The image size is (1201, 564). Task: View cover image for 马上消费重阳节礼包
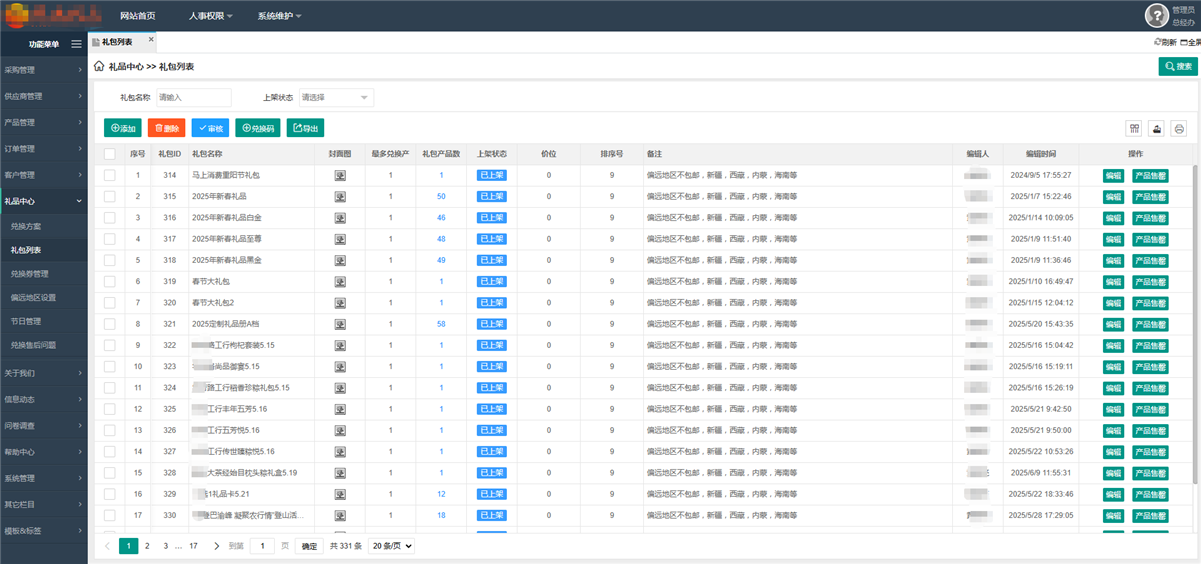pyautogui.click(x=340, y=175)
